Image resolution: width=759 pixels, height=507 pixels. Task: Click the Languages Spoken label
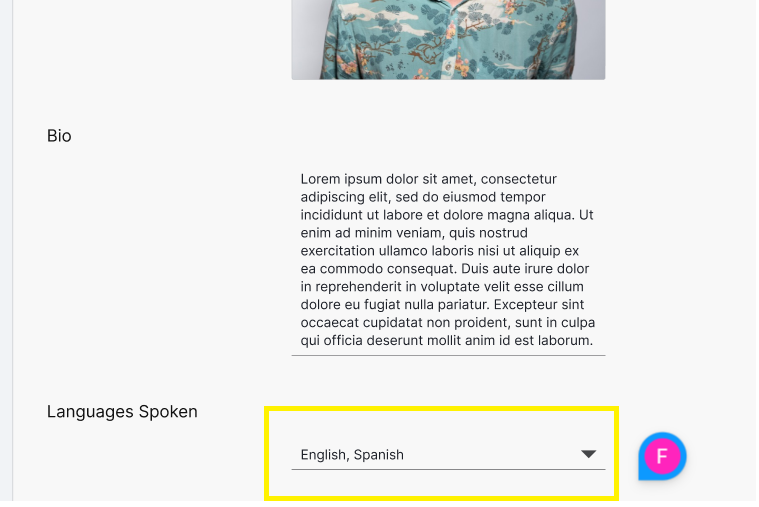[122, 412]
